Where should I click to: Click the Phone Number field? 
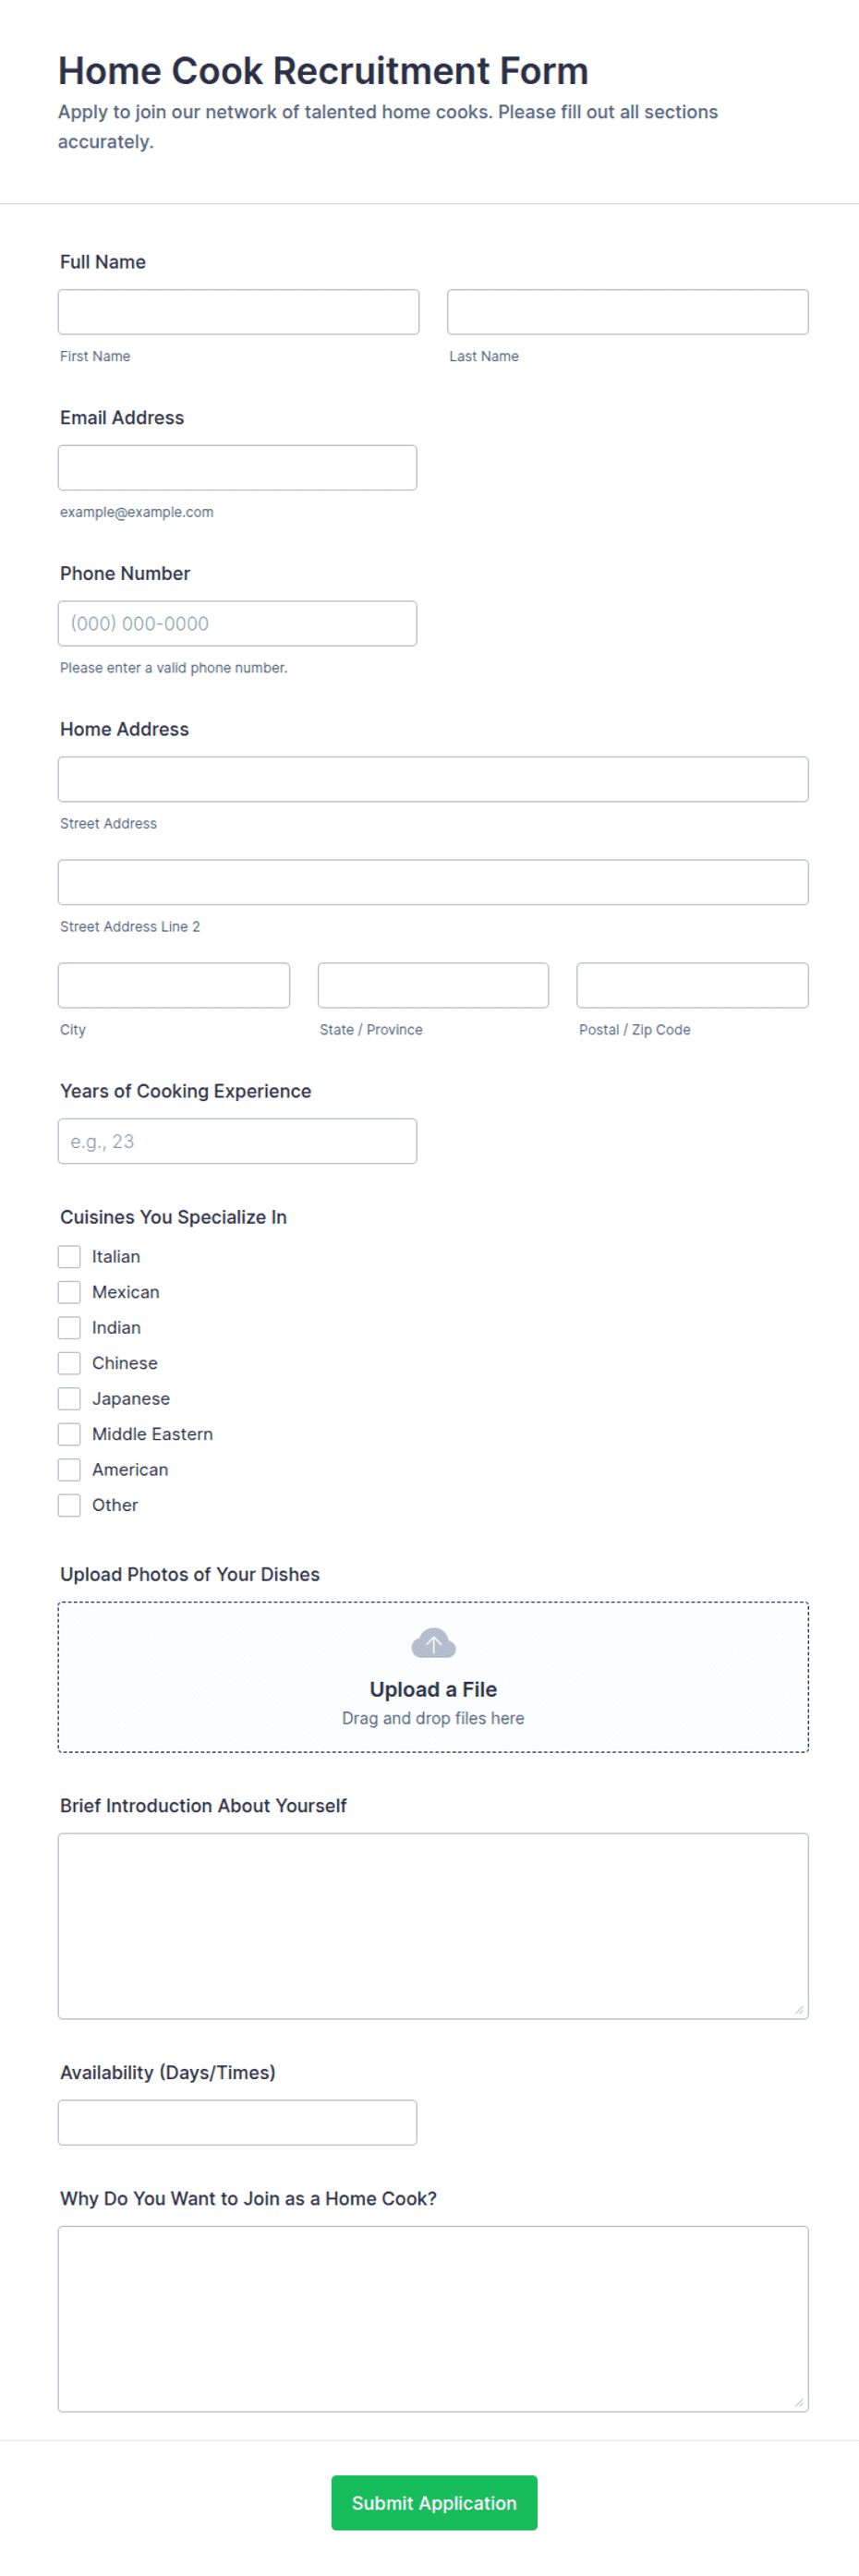point(237,623)
